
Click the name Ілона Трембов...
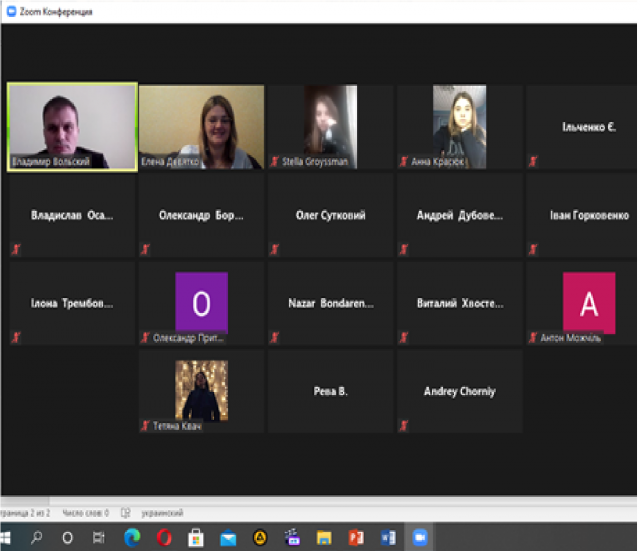click(72, 303)
